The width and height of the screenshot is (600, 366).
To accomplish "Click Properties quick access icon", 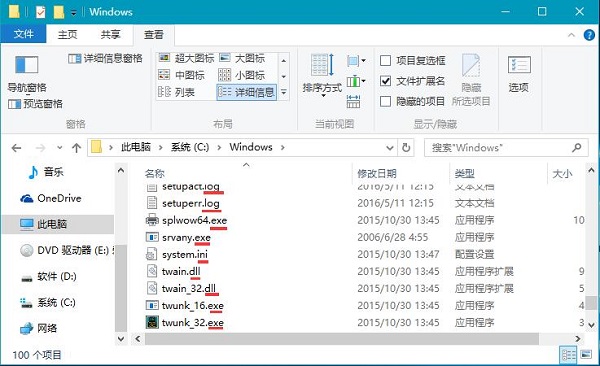I will (x=40, y=12).
